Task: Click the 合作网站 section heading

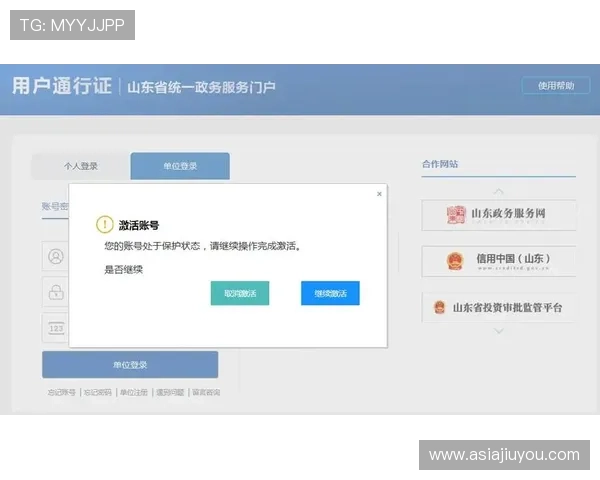Action: click(x=440, y=164)
